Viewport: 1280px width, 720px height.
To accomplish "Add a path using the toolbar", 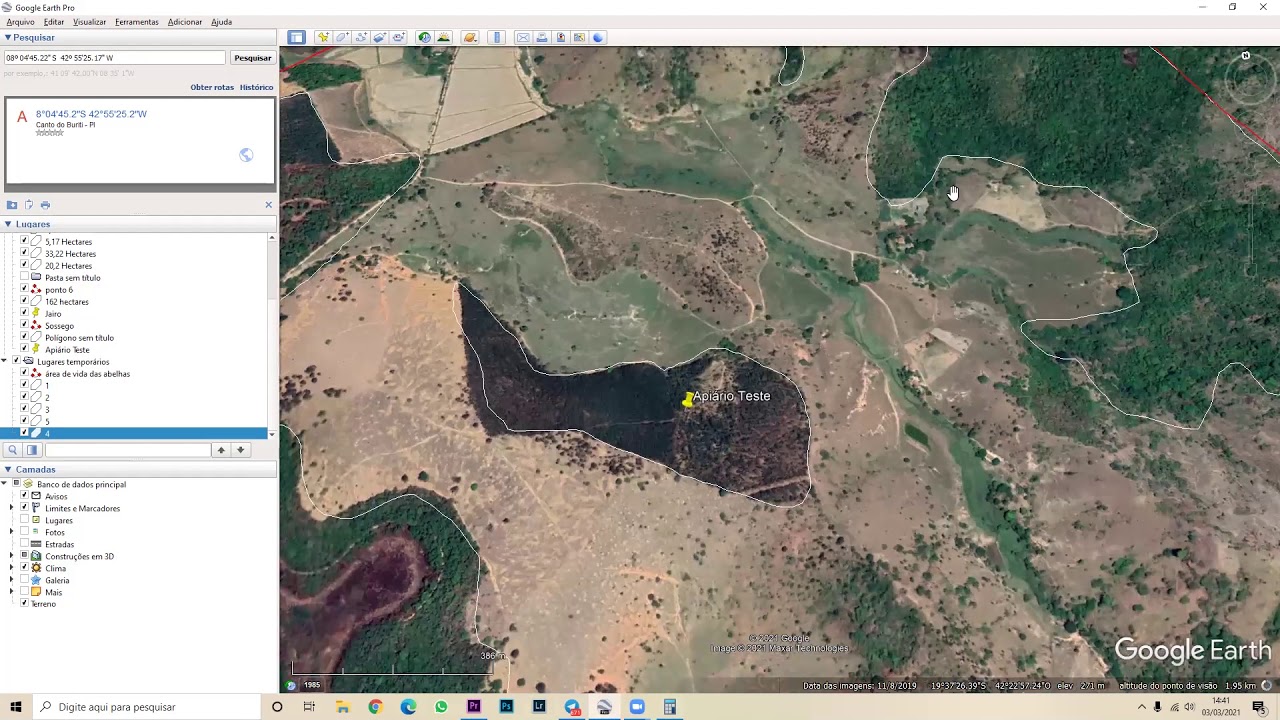I will click(361, 37).
